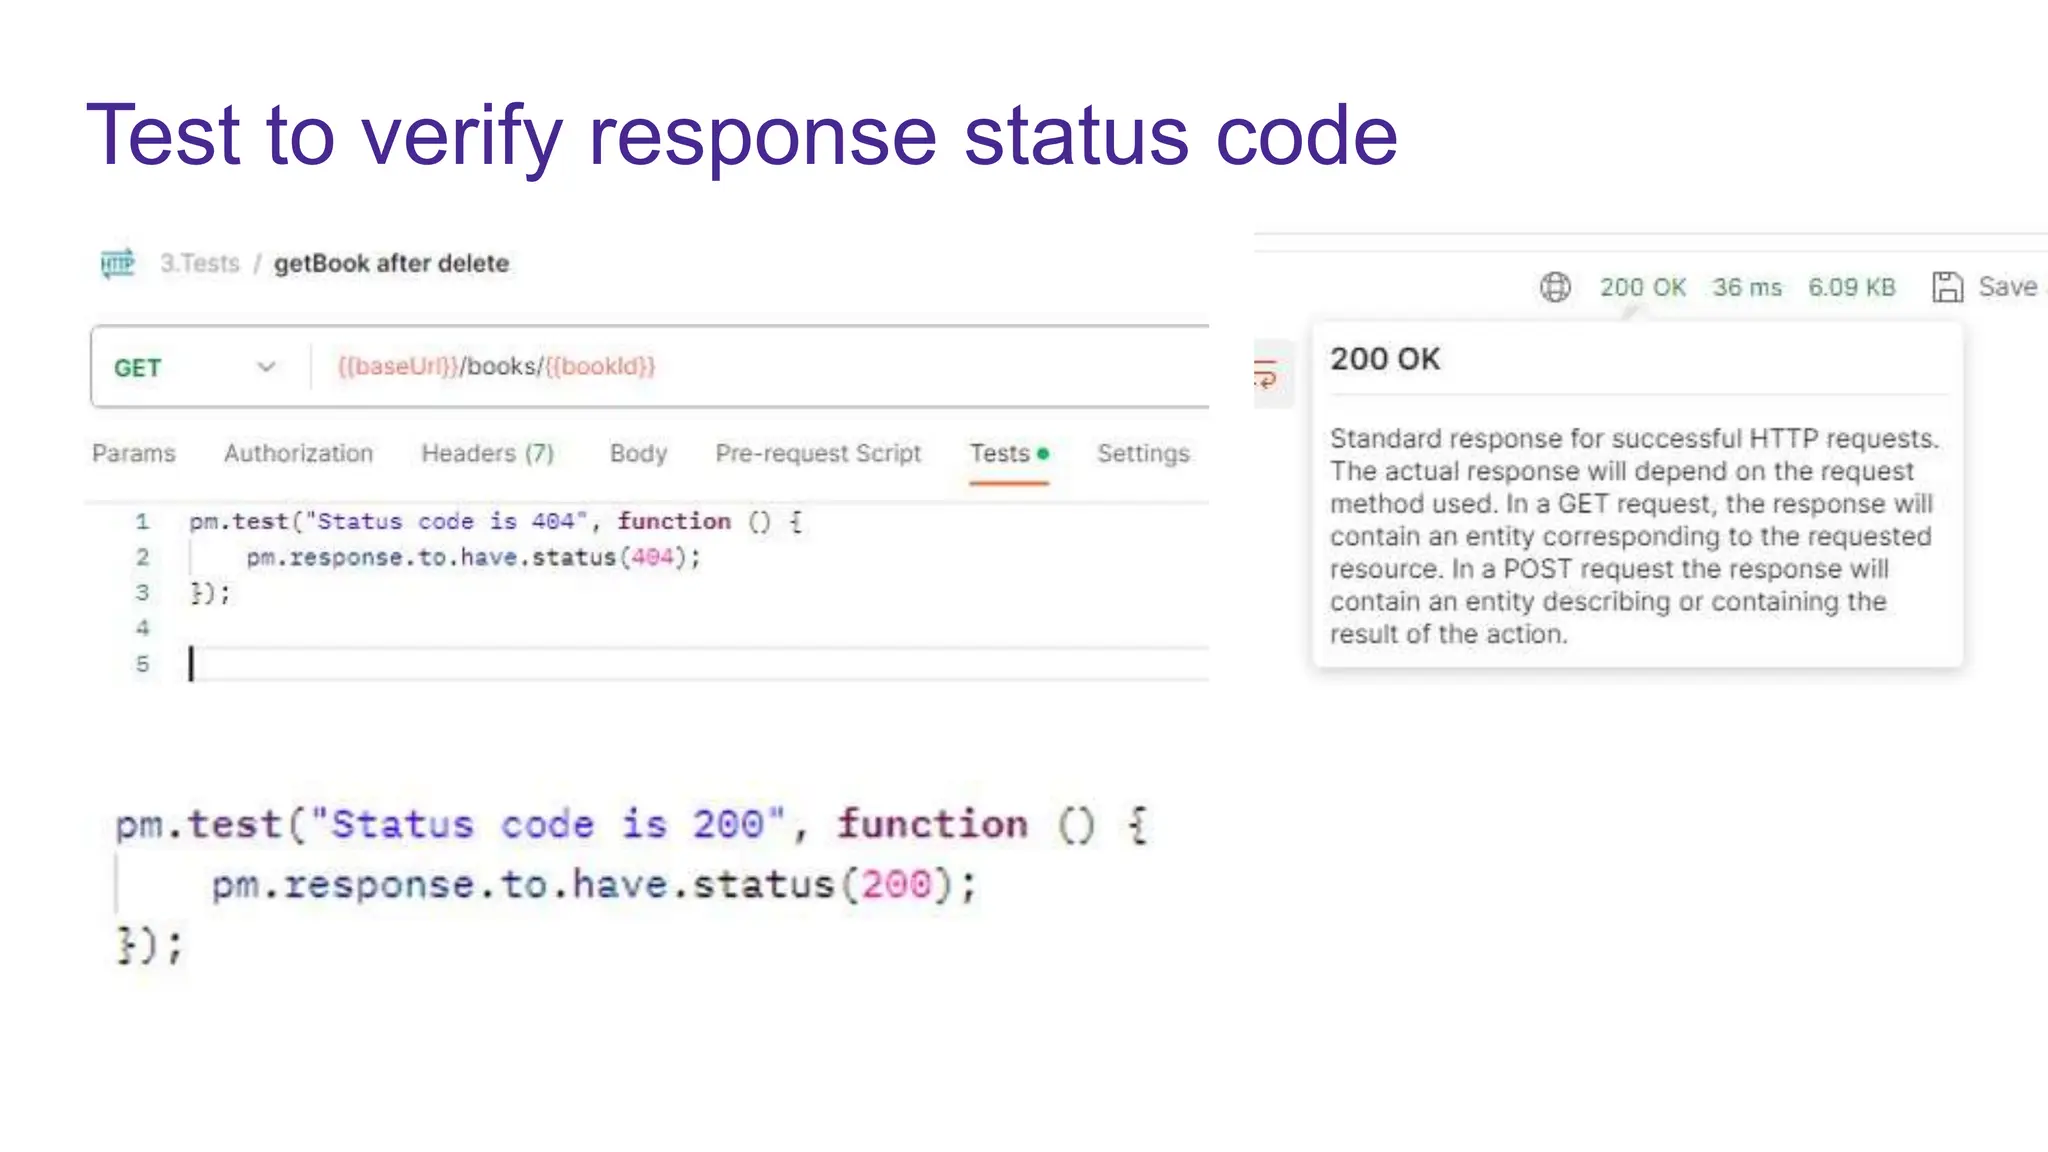Click the 200 OK status label

point(1642,287)
